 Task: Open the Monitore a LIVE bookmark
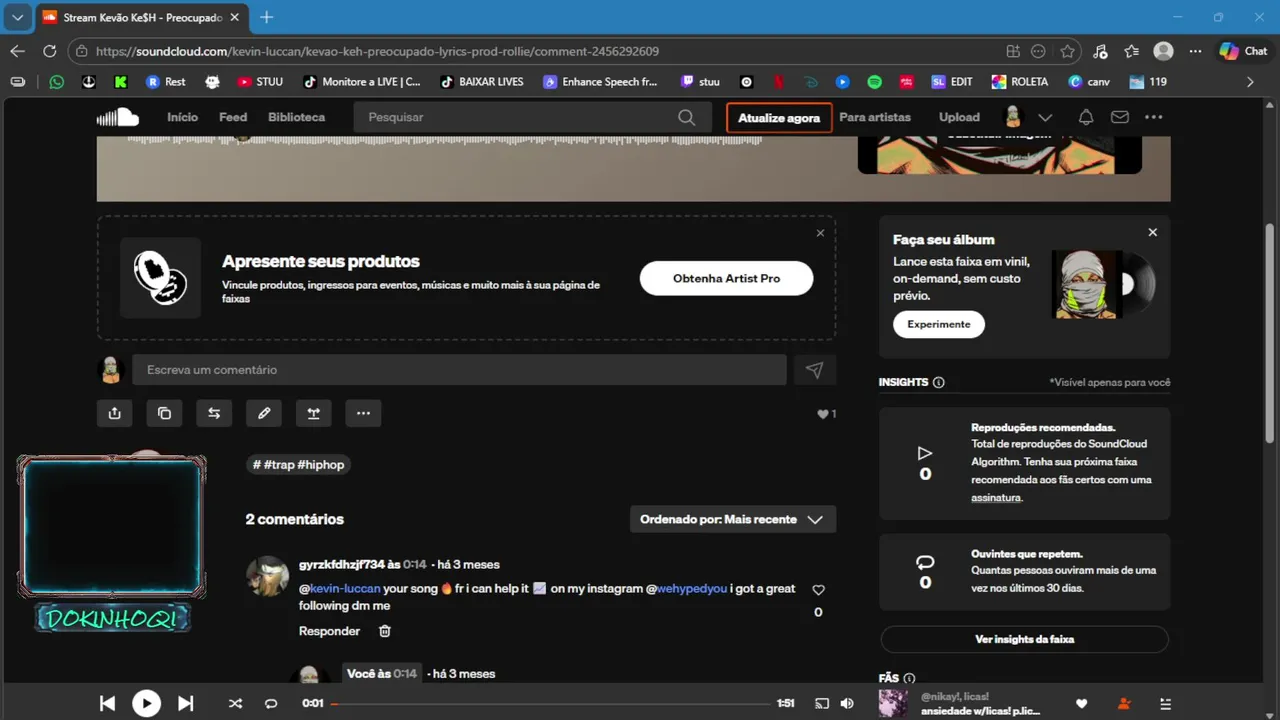[361, 82]
